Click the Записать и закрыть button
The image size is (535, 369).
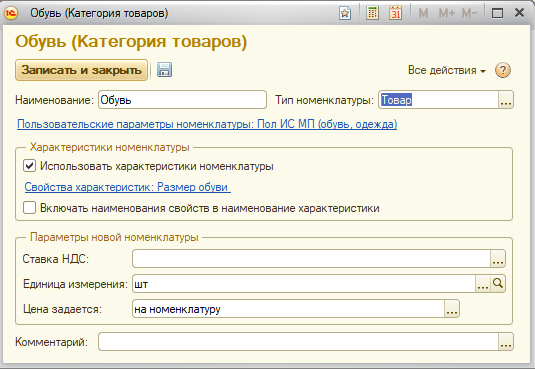pos(82,70)
